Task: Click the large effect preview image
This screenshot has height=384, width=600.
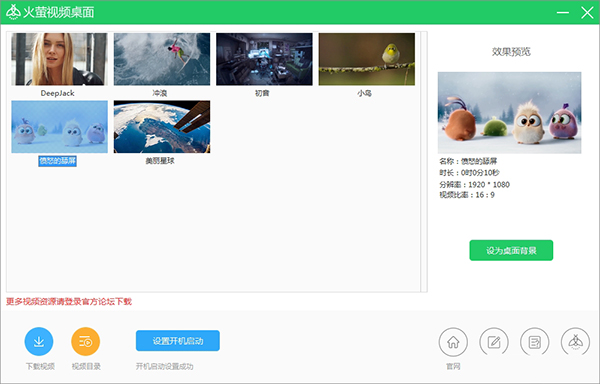Action: [x=509, y=112]
